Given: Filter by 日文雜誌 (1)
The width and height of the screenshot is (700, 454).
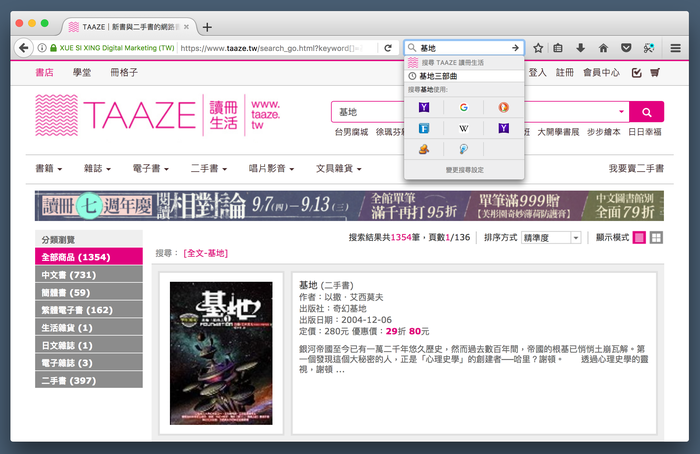Looking at the screenshot, I should click(x=89, y=345).
